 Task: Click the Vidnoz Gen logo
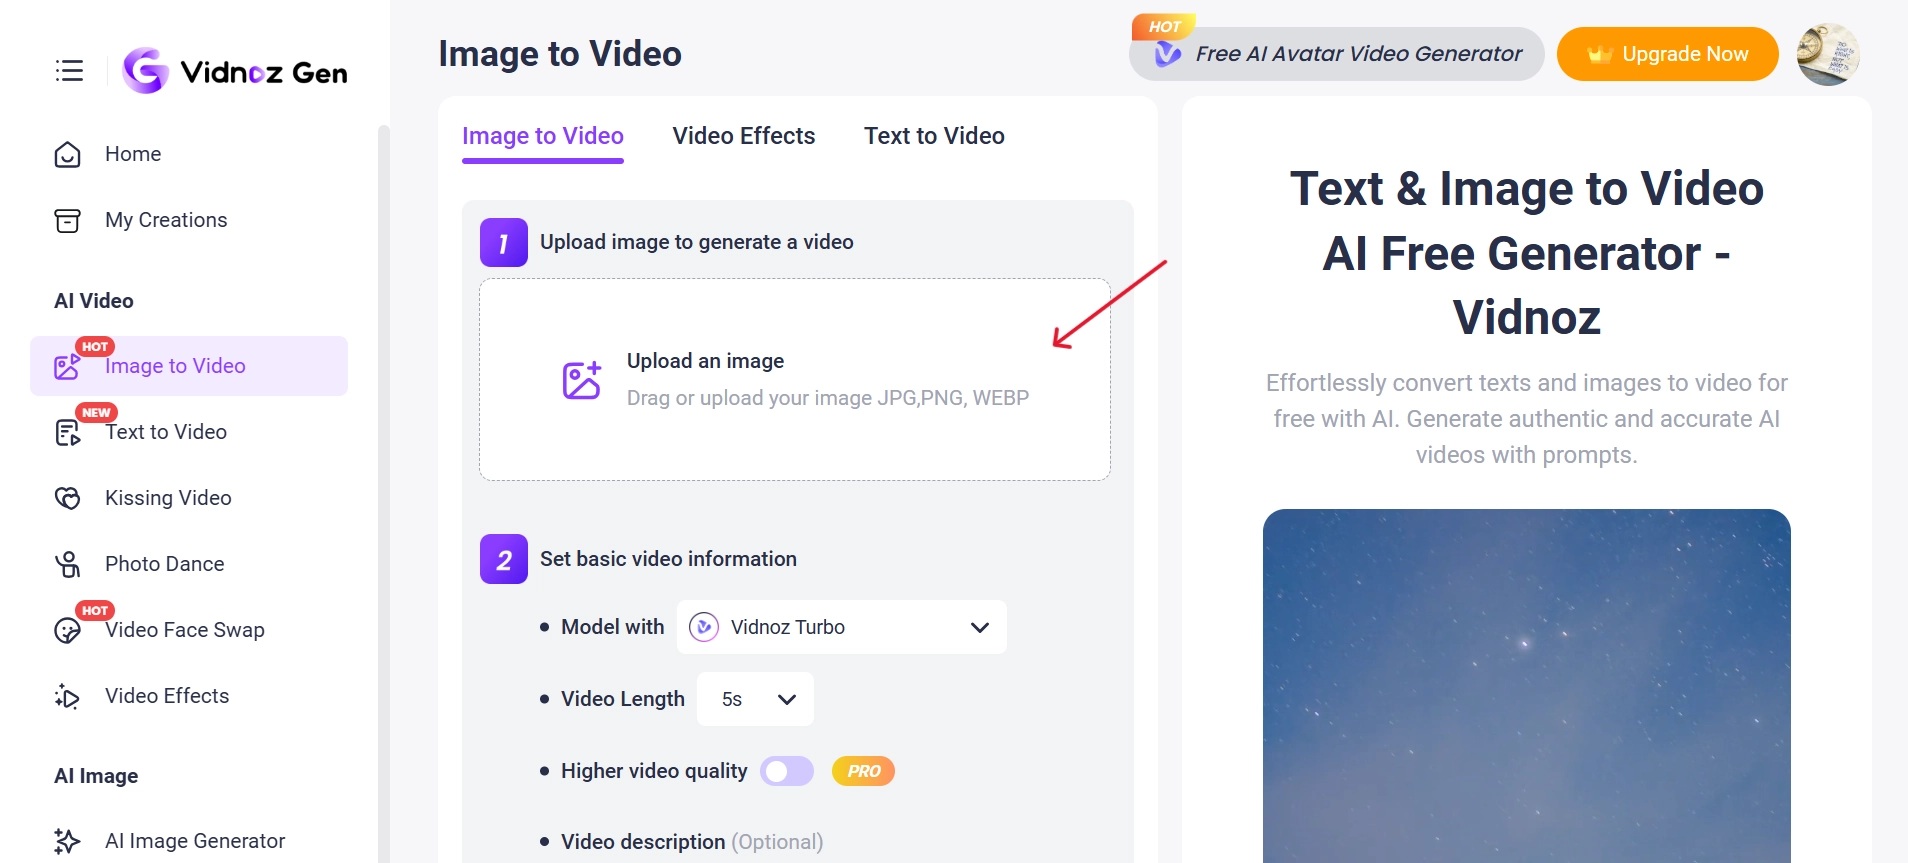pos(236,72)
